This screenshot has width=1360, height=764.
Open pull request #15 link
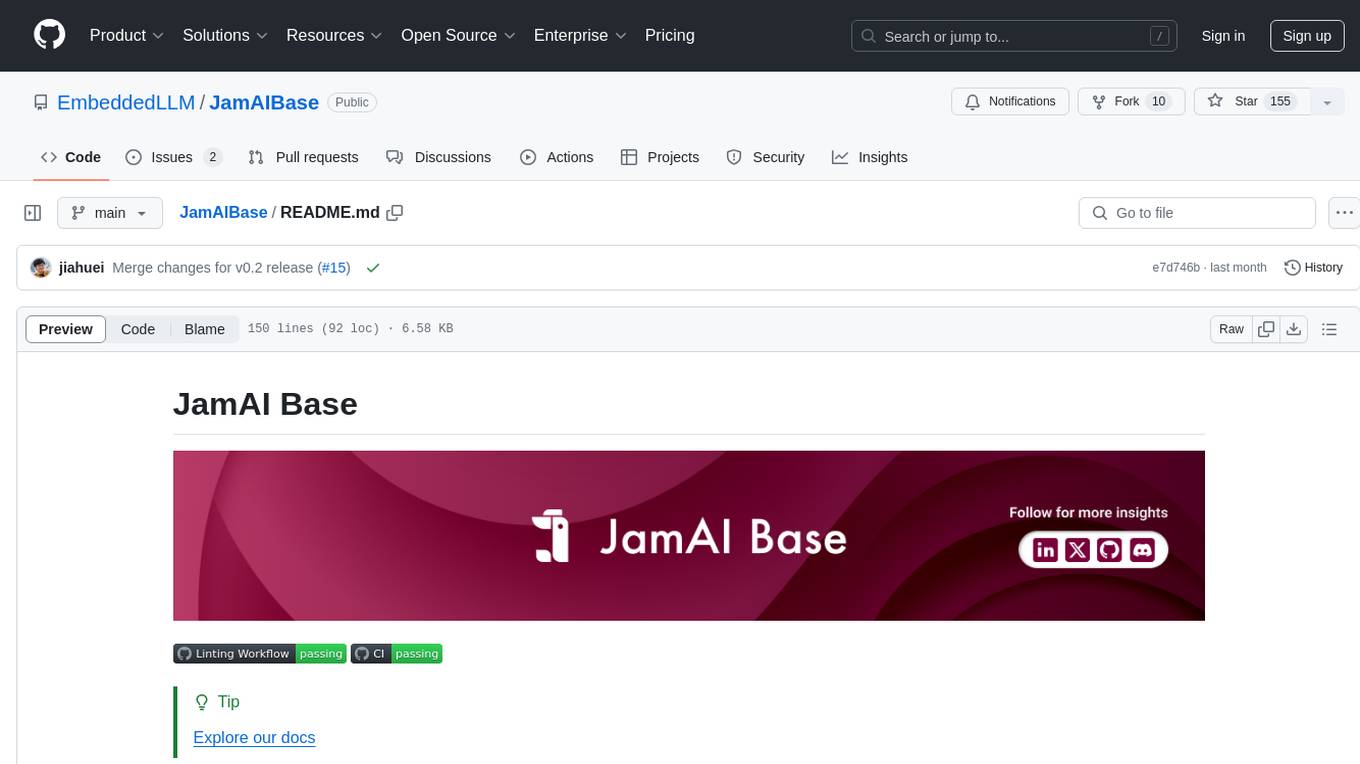tap(334, 268)
